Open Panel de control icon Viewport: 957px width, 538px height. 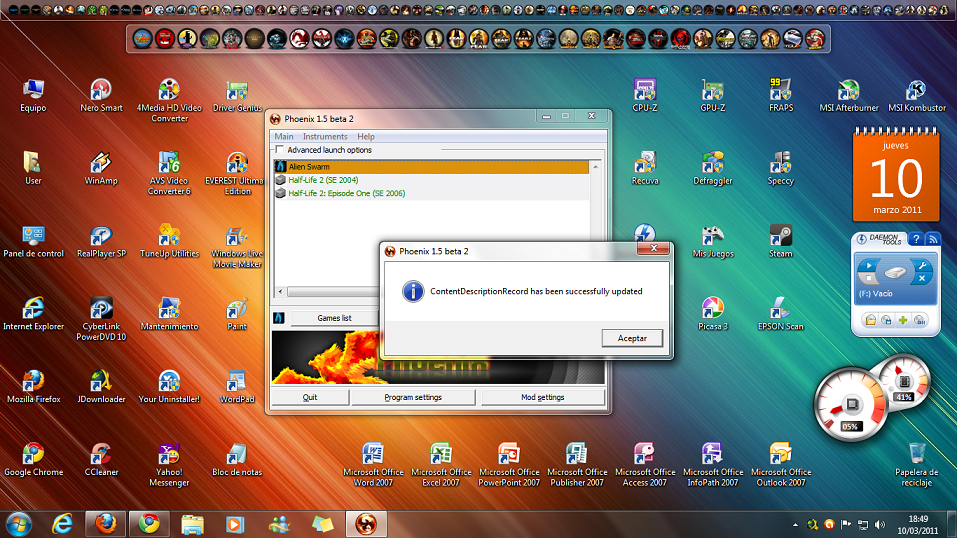point(33,241)
